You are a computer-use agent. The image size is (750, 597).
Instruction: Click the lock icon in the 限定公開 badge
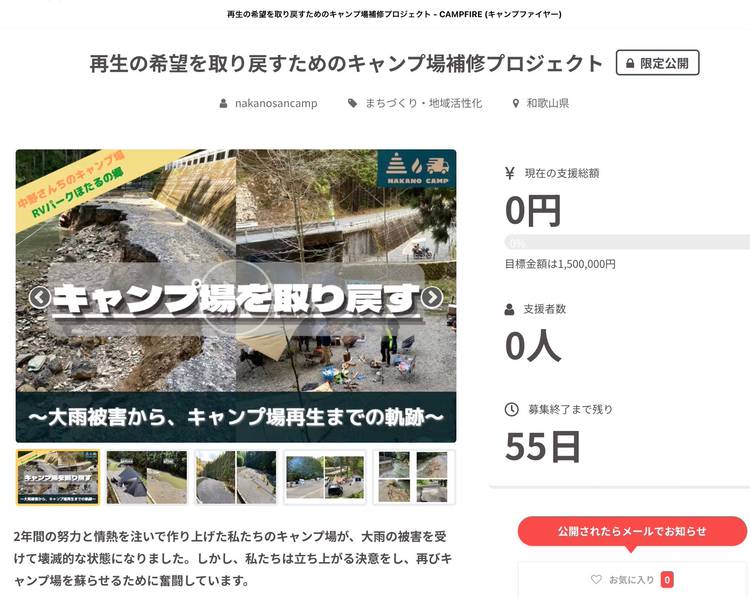pos(629,63)
